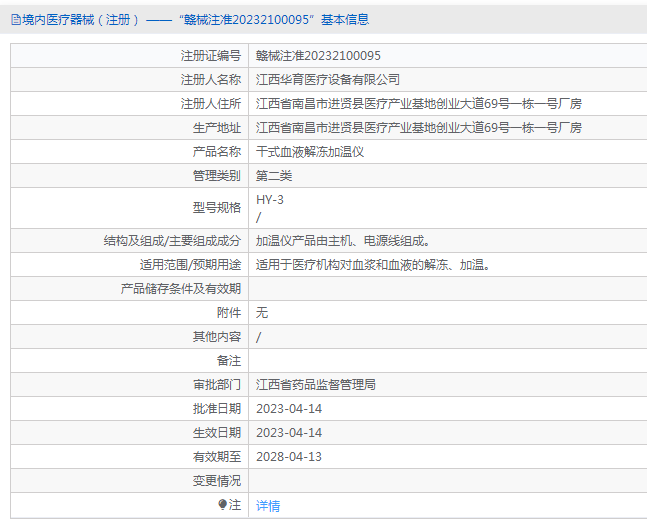Click the 生效日期 label

(217, 432)
